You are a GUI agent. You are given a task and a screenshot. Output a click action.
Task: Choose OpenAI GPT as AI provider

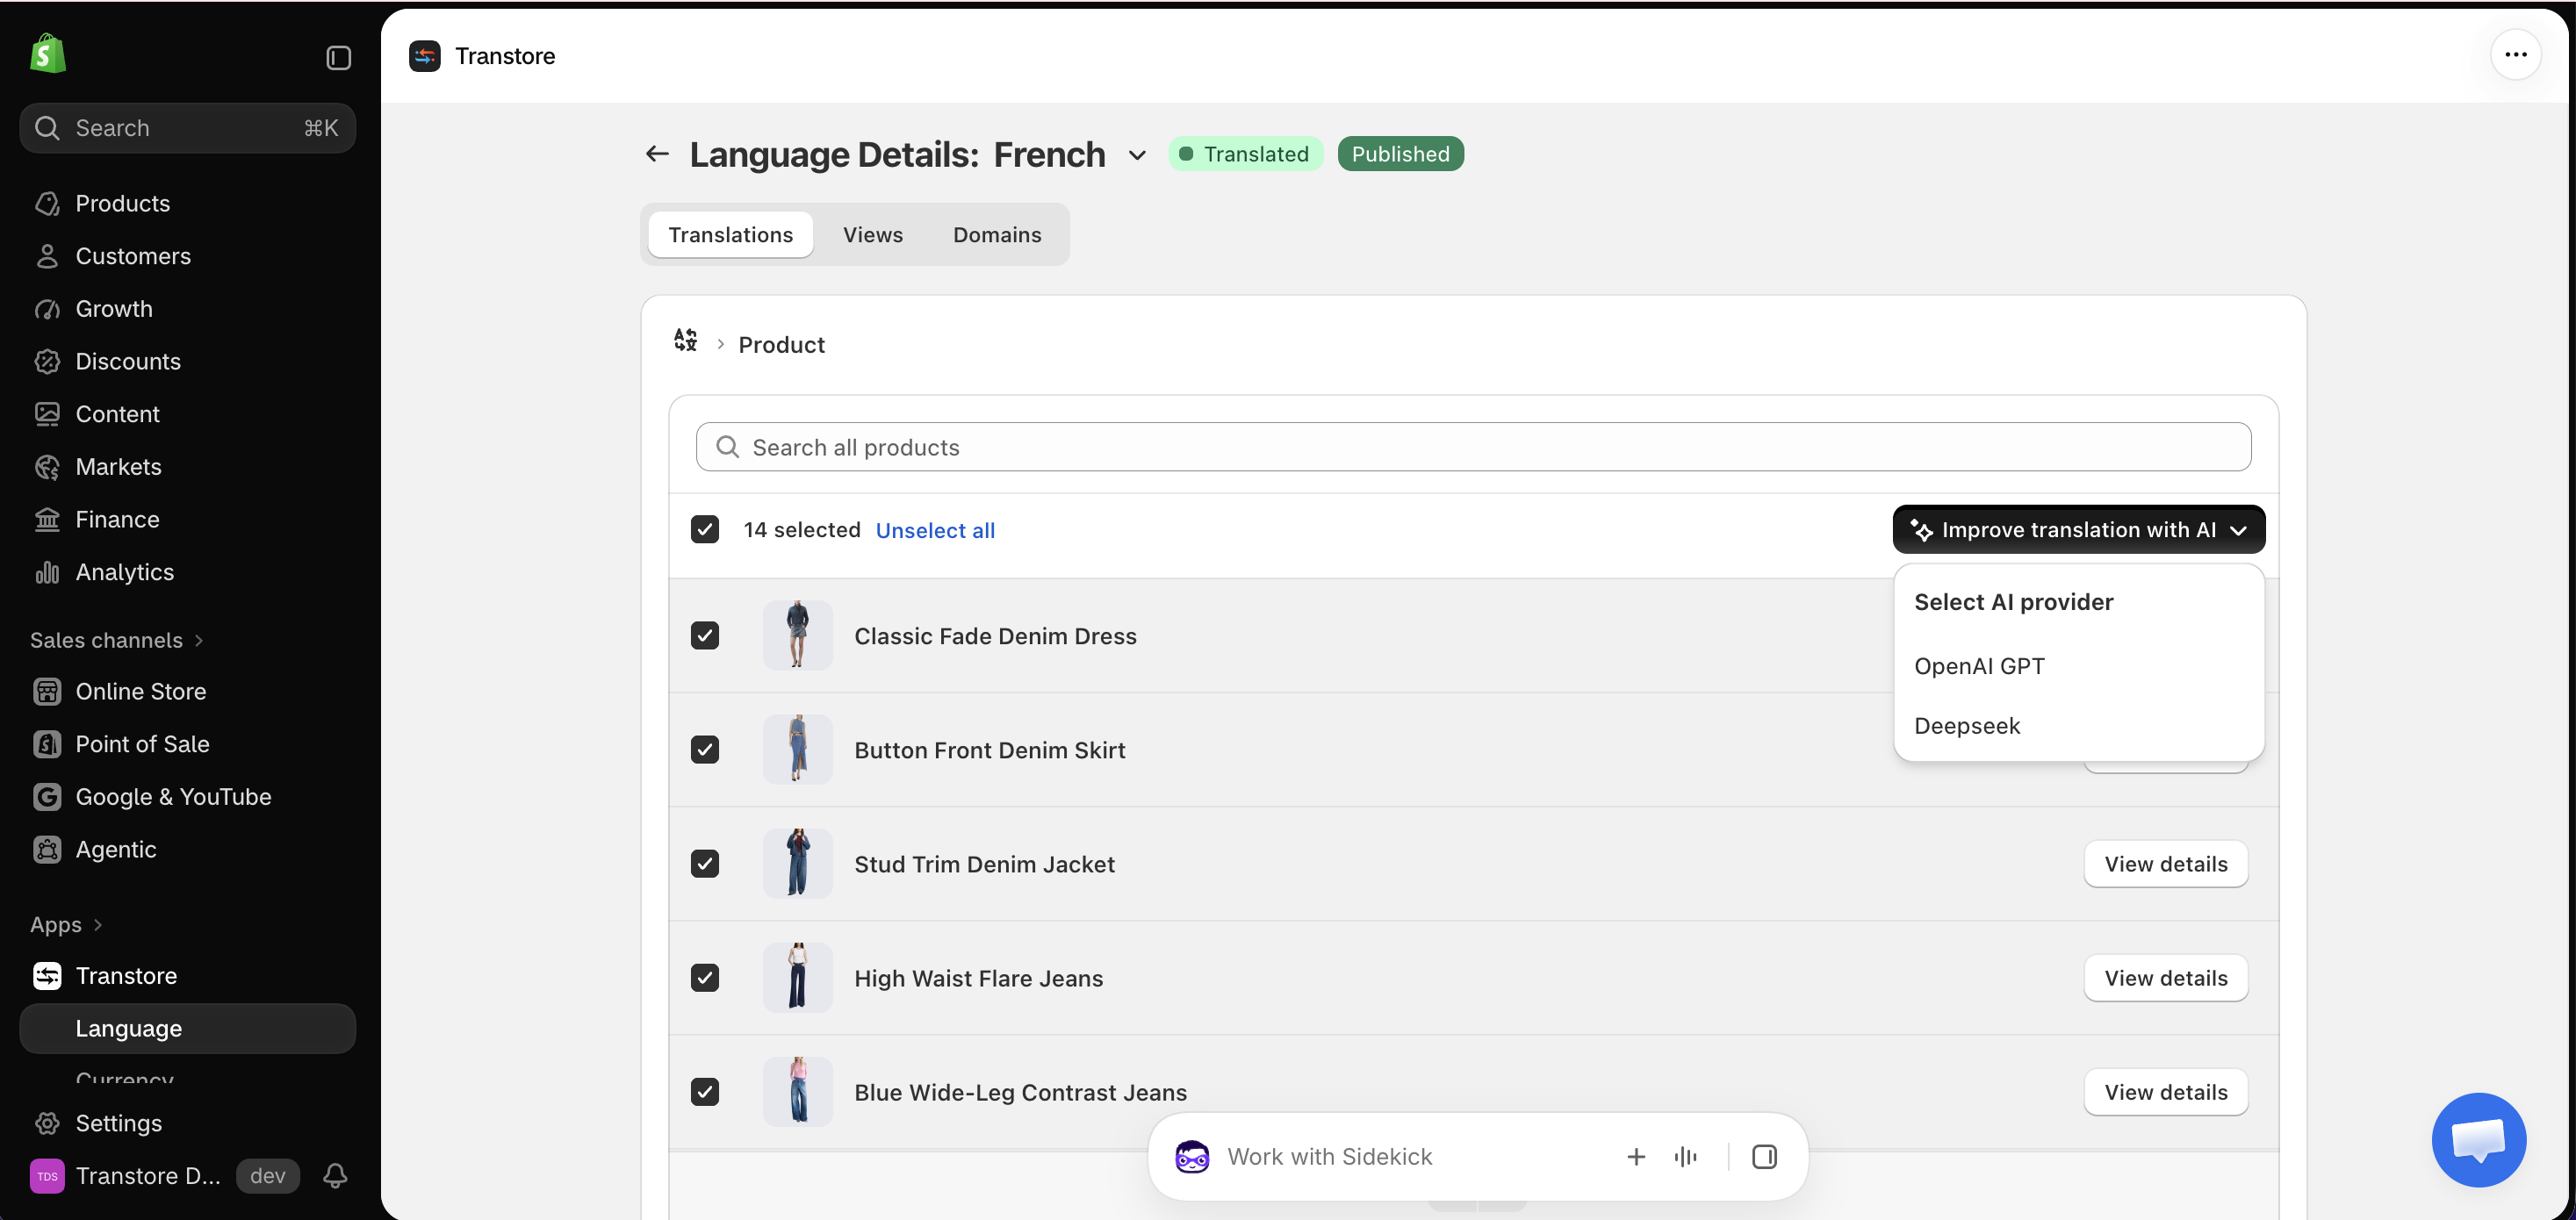point(2079,666)
